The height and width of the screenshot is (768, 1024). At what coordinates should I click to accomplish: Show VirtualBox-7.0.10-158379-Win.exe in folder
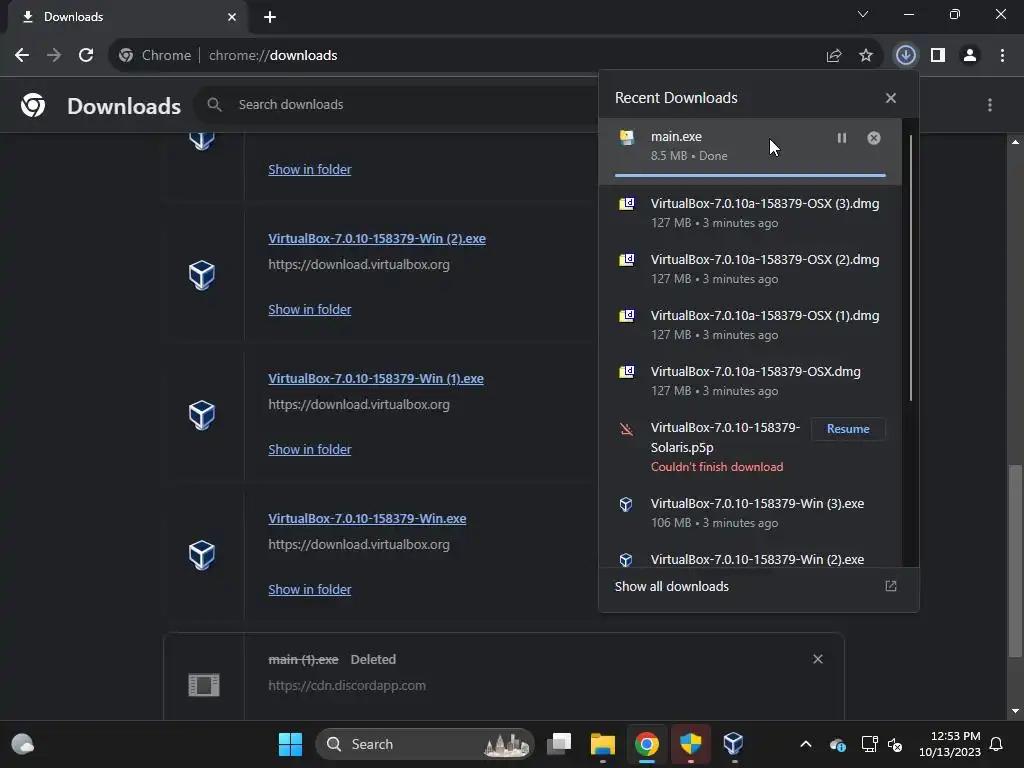(x=310, y=589)
